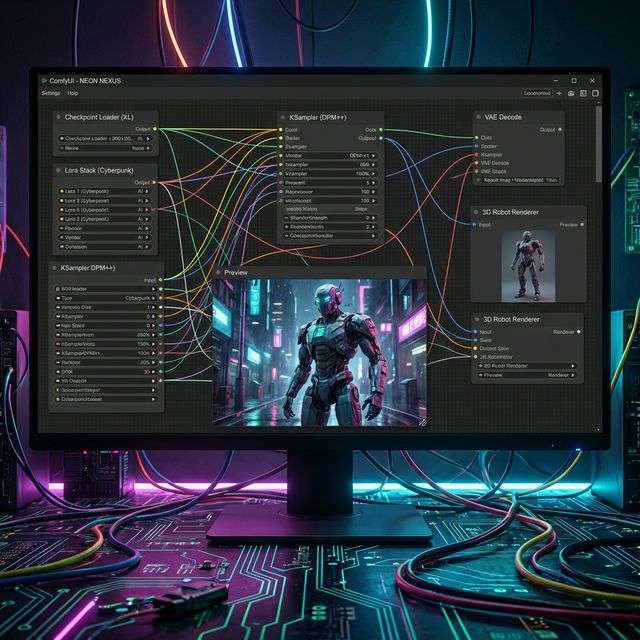This screenshot has height=640, width=640.
Task: Toggle the yellow dot on the first Lora 1 (Cyberpunk) row
Action: [62, 191]
